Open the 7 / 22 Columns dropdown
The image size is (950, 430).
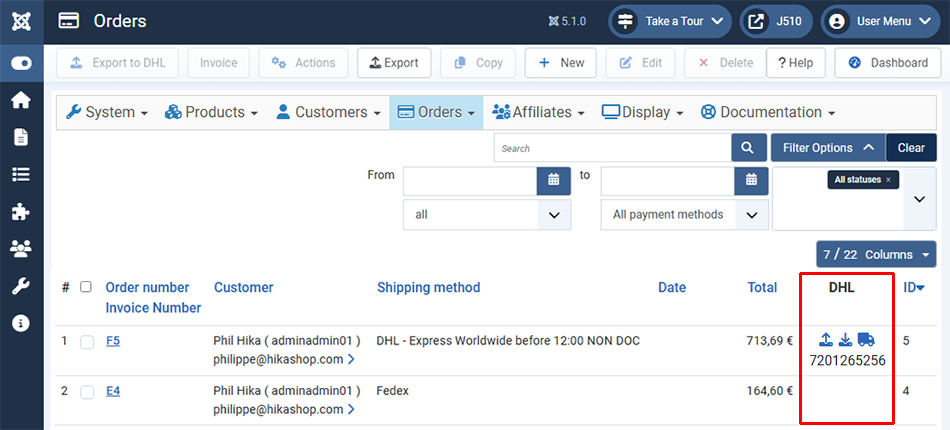[x=876, y=254]
